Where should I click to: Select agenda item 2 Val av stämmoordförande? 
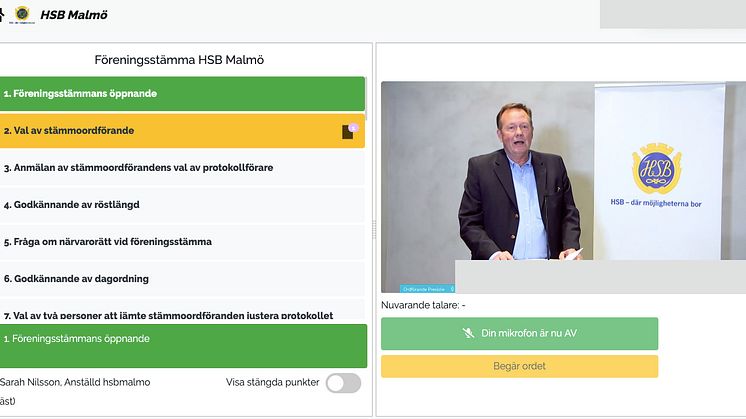click(170, 131)
